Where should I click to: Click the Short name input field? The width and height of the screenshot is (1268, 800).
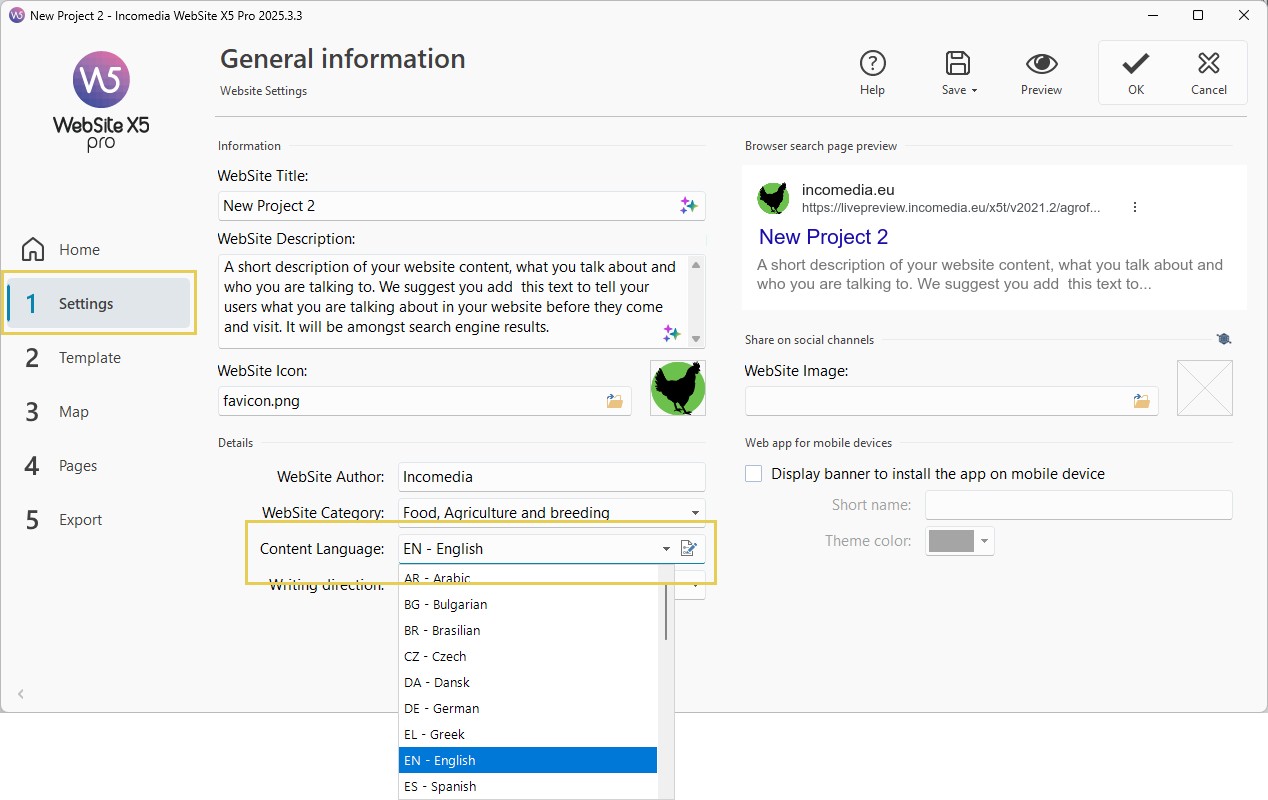point(1079,505)
